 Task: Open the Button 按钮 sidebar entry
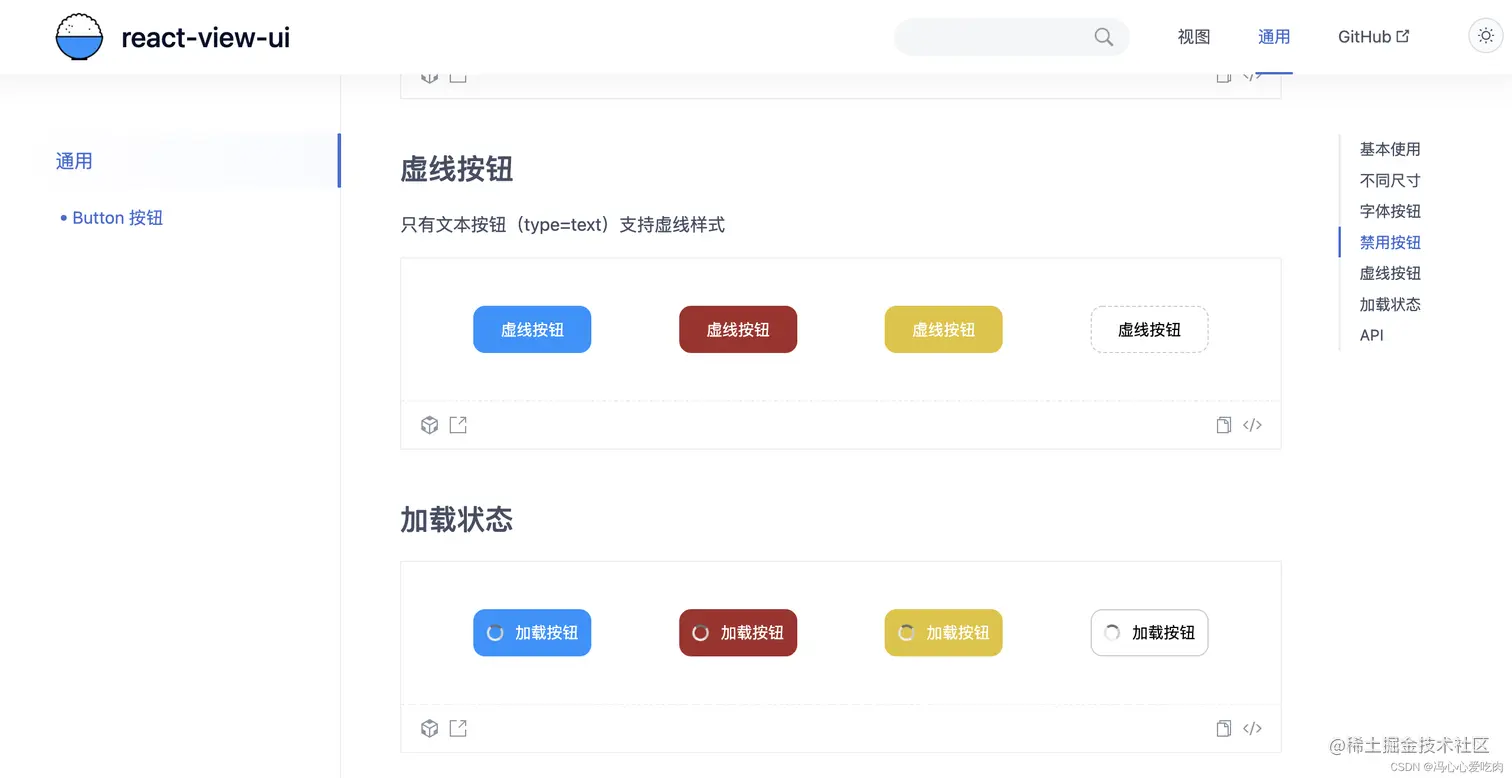[x=117, y=217]
